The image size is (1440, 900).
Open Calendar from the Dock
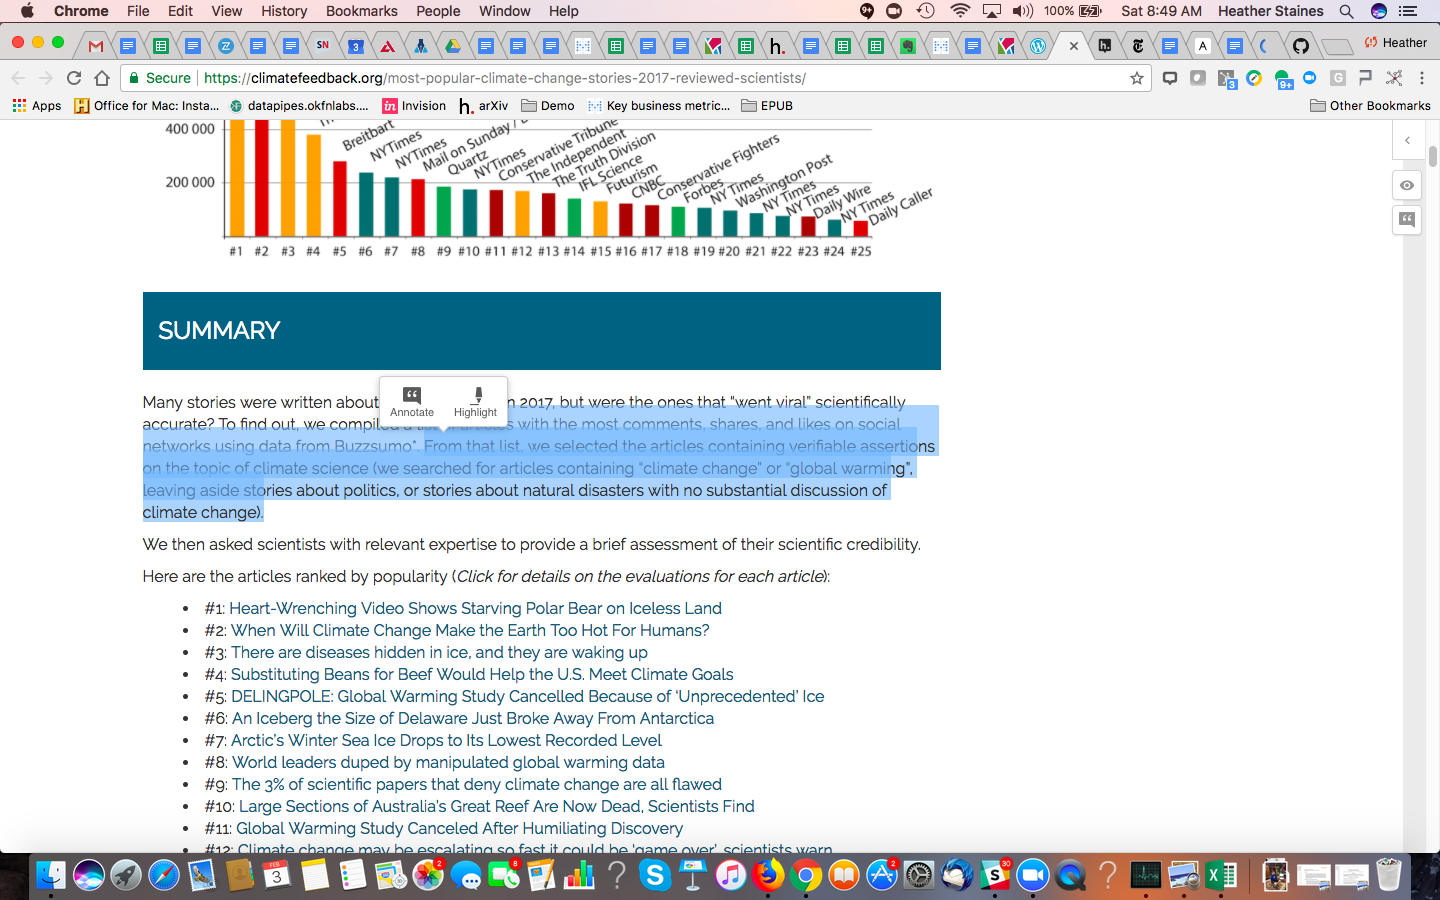click(276, 876)
